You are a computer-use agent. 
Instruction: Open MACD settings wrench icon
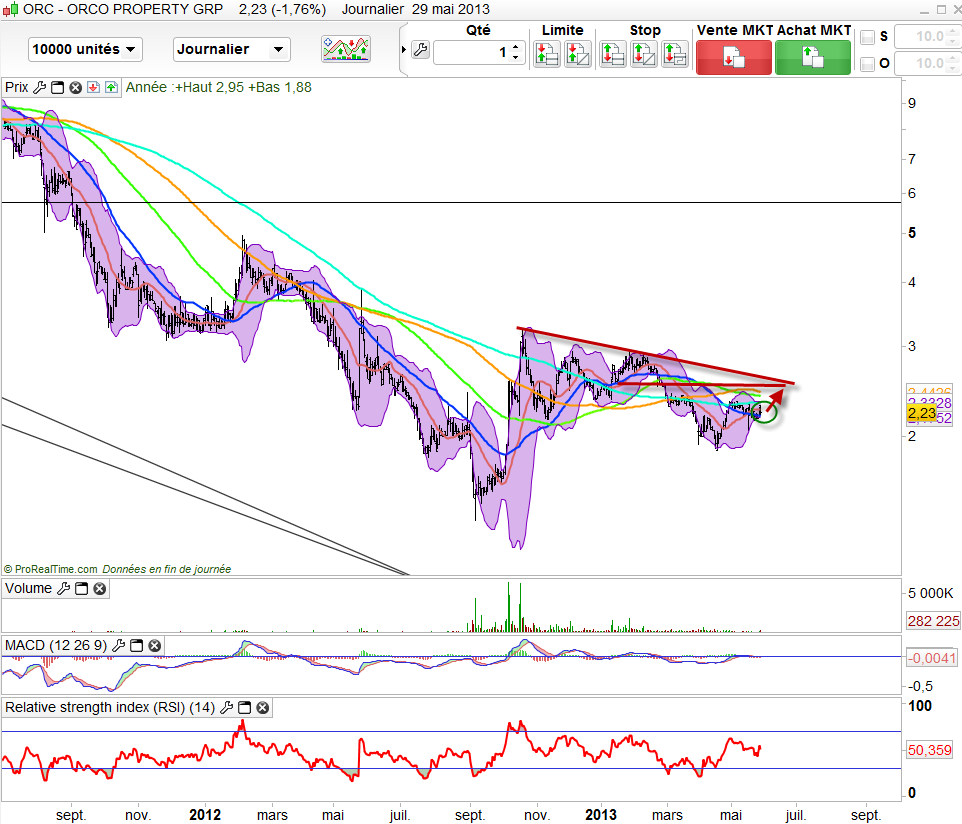coord(119,645)
